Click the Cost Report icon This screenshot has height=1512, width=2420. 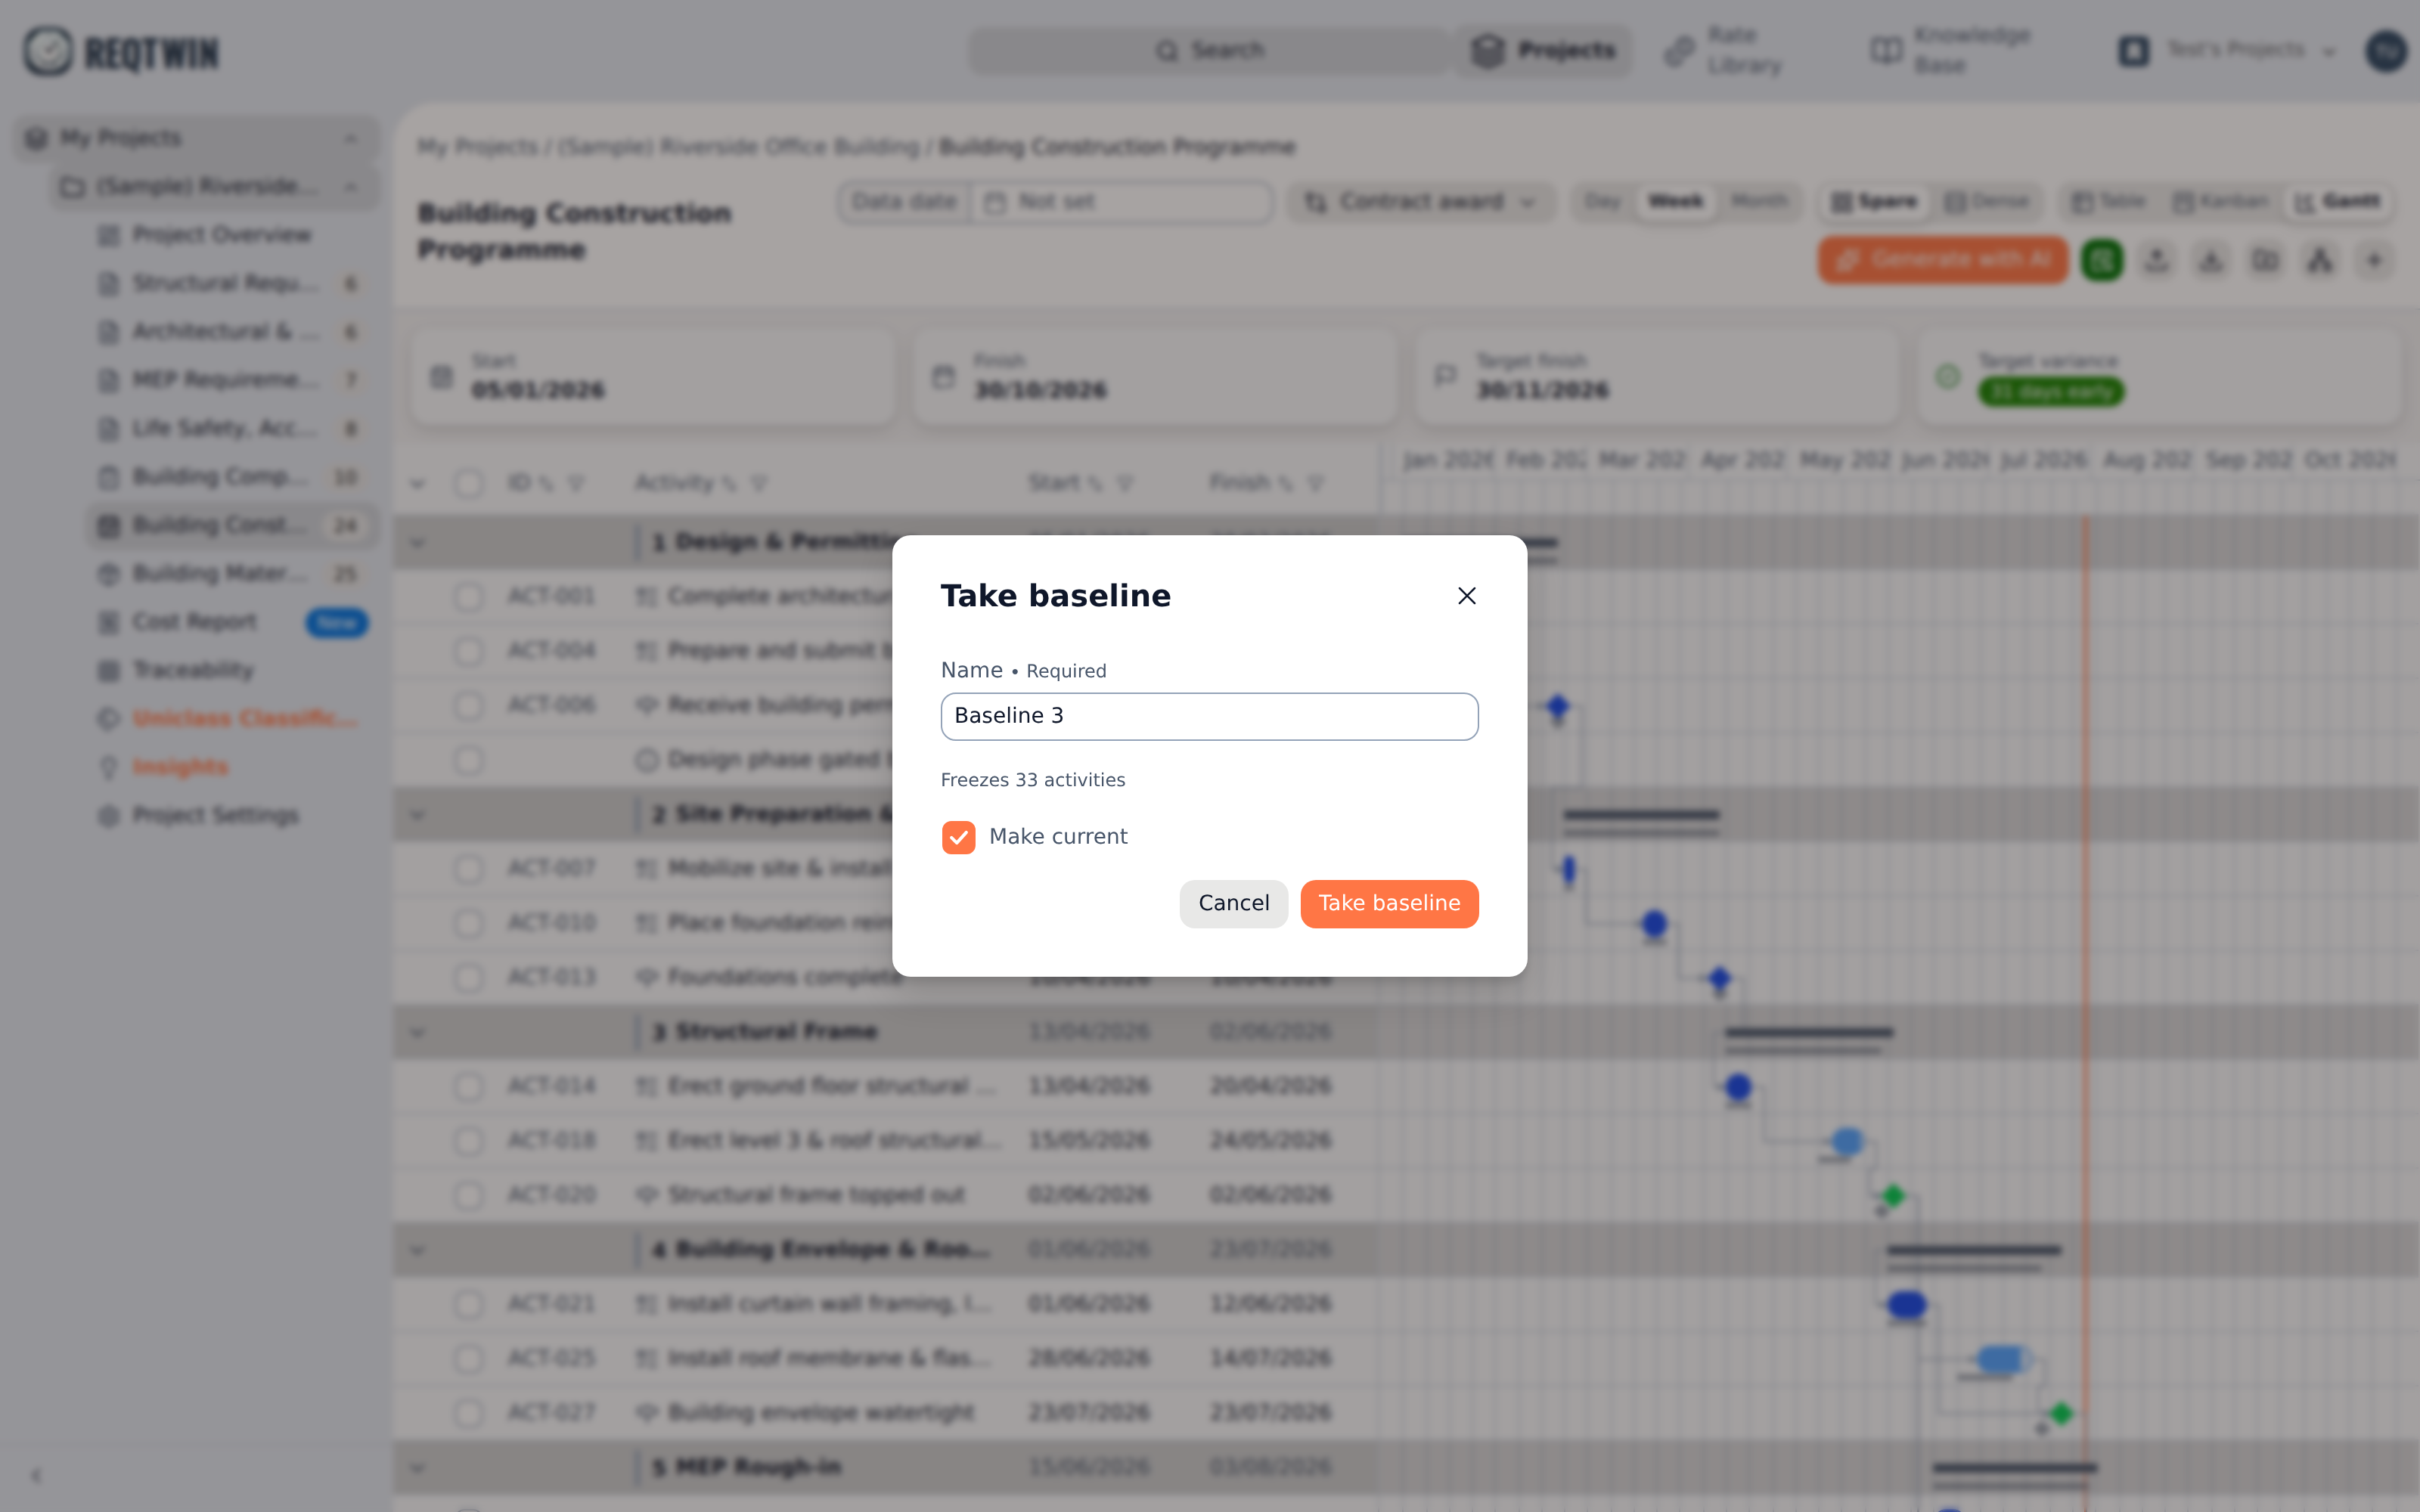click(x=109, y=622)
